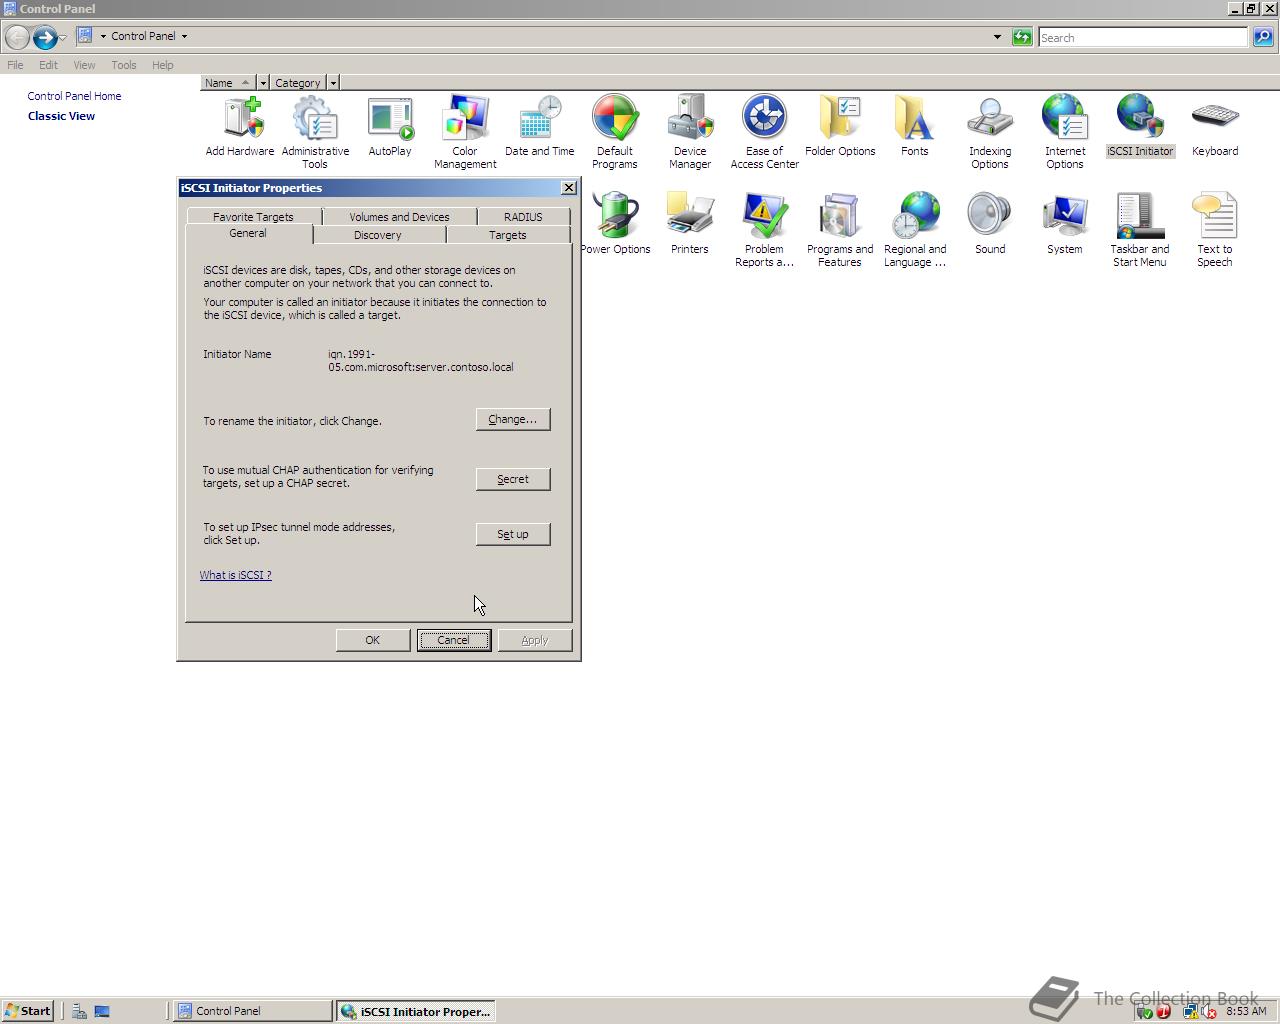Open Color Management
Screen dimensions: 1280x1024
465,131
